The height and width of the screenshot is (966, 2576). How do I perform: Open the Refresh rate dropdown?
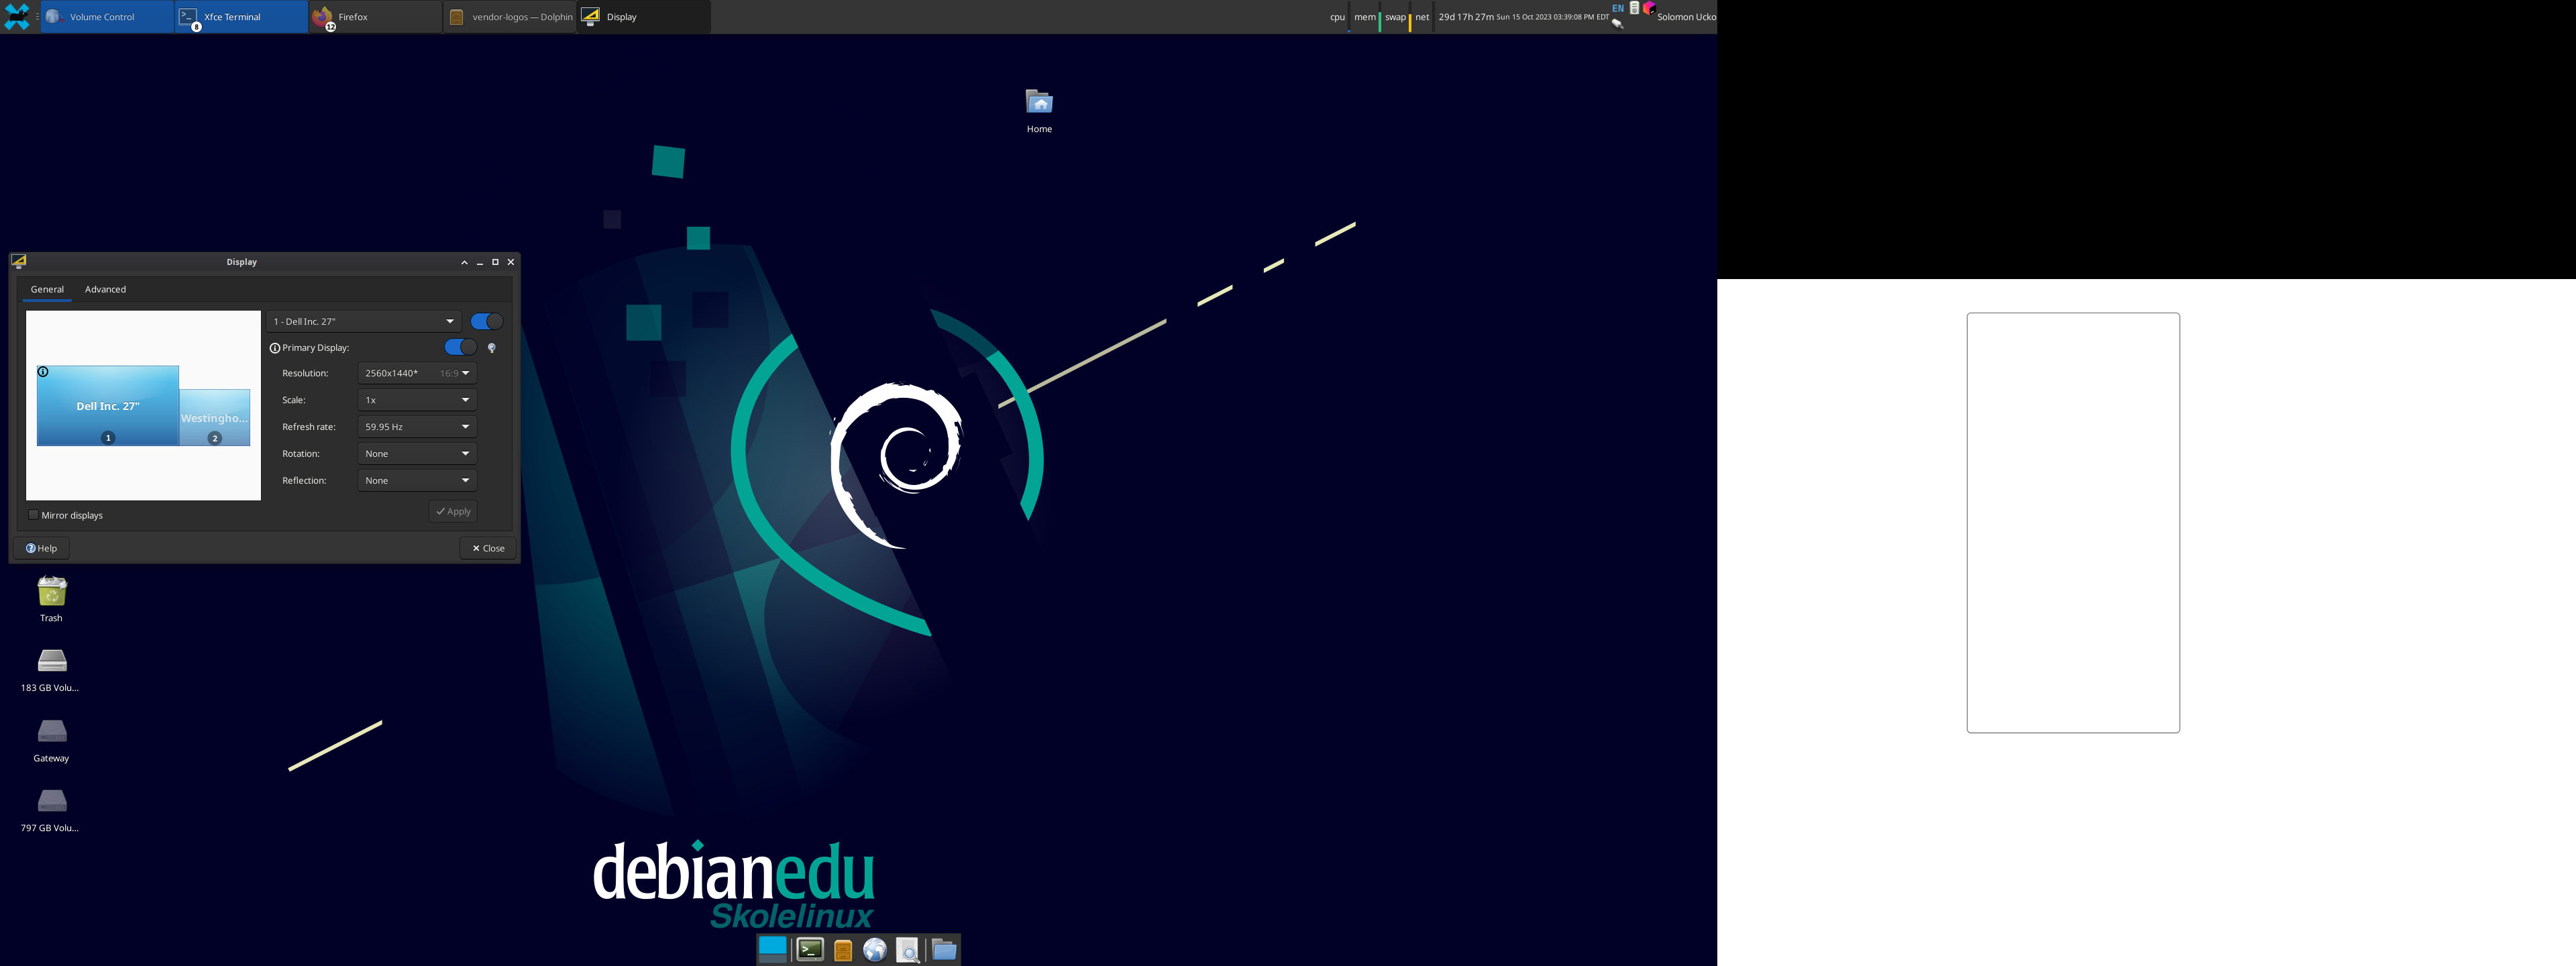[x=417, y=427]
